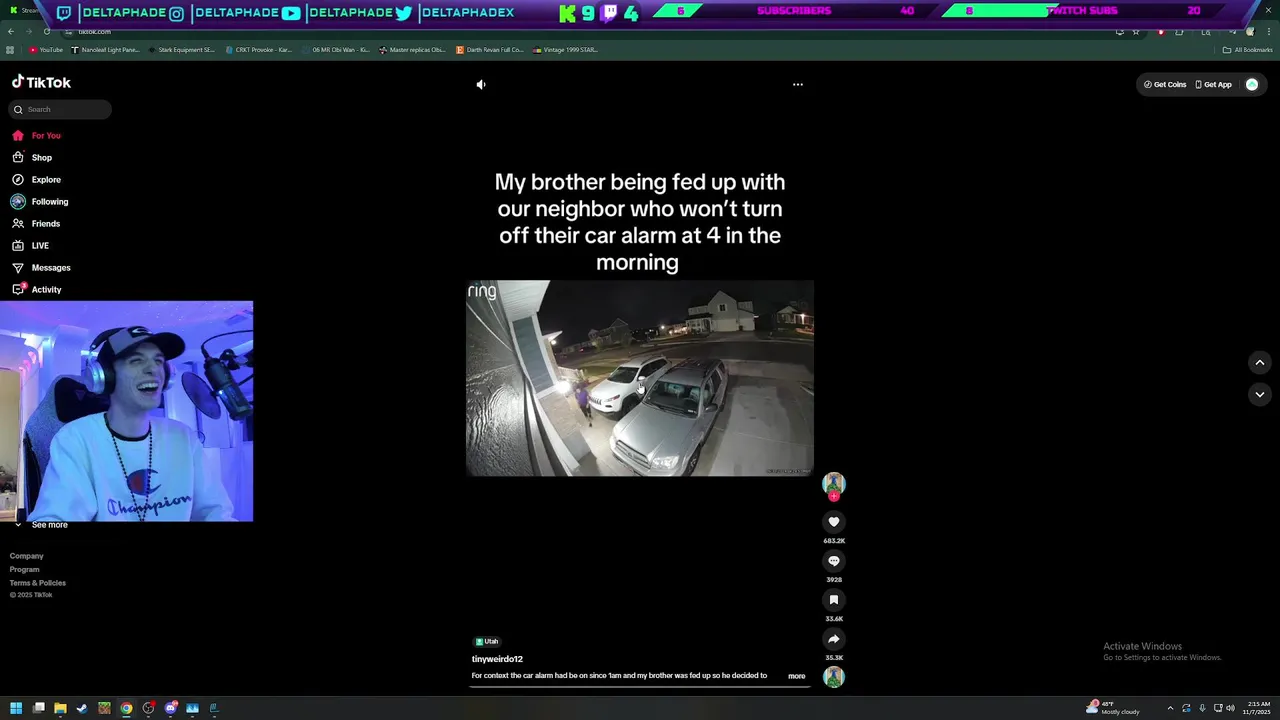Reload the browser page
This screenshot has width=1280, height=720.
46,32
